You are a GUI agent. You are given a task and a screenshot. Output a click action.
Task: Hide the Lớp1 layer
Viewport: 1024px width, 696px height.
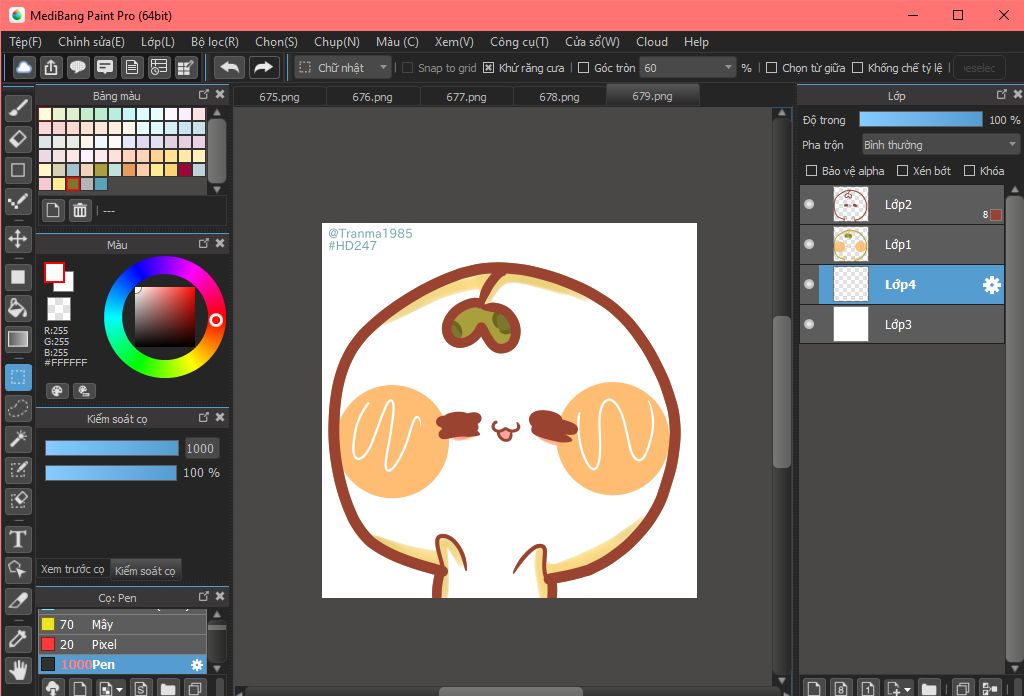(x=809, y=244)
